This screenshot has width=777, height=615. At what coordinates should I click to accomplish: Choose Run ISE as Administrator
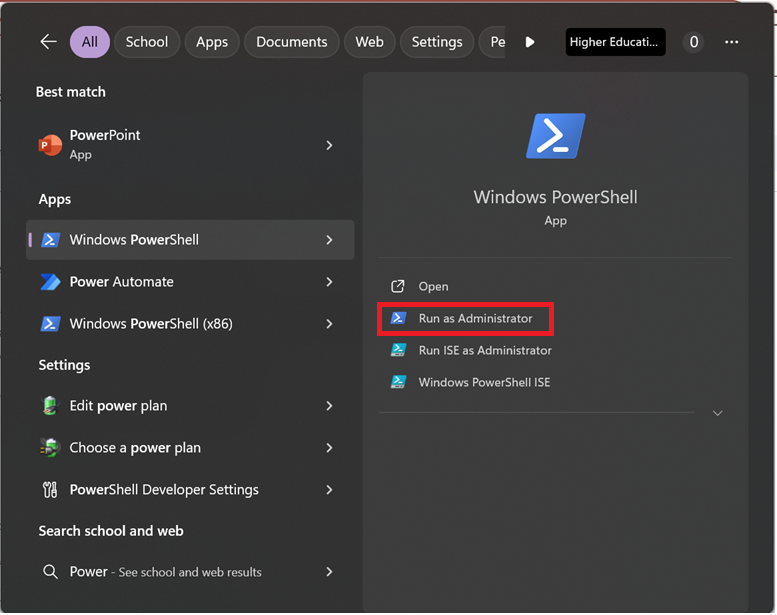485,350
